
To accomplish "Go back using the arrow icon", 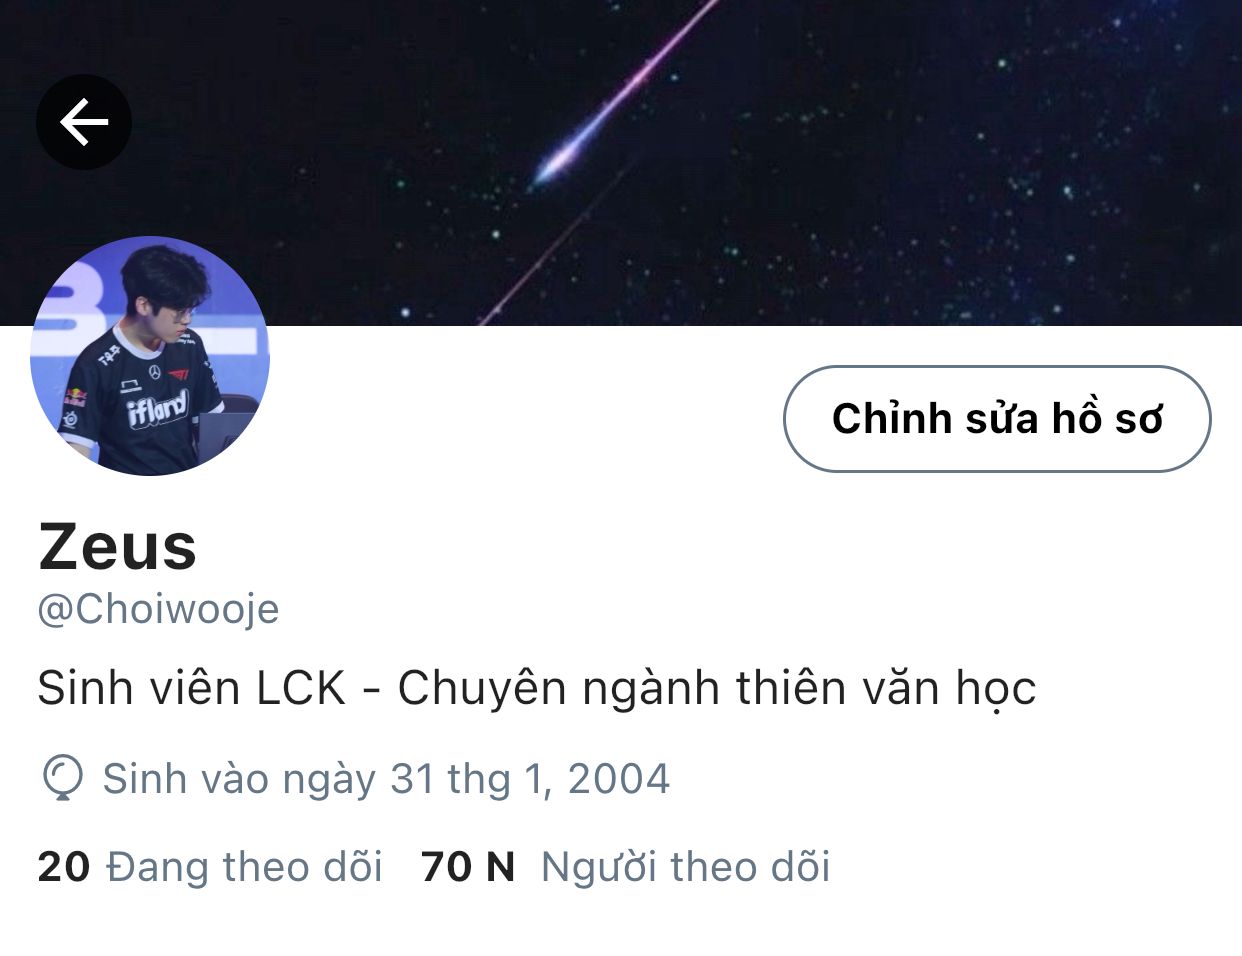I will [x=84, y=122].
